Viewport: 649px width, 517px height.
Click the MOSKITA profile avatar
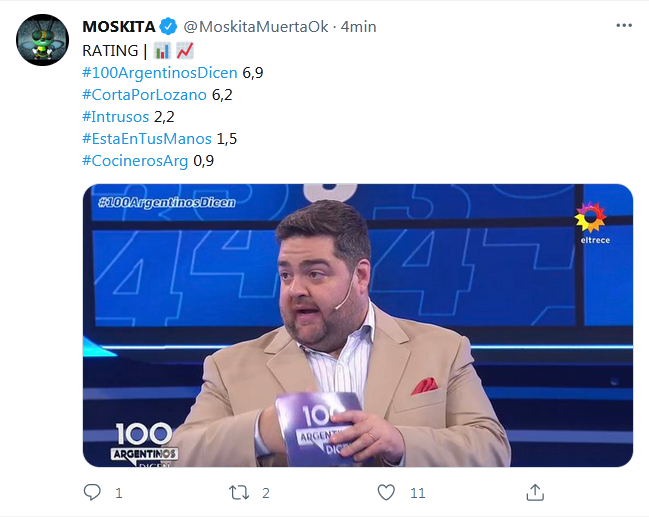click(x=42, y=40)
